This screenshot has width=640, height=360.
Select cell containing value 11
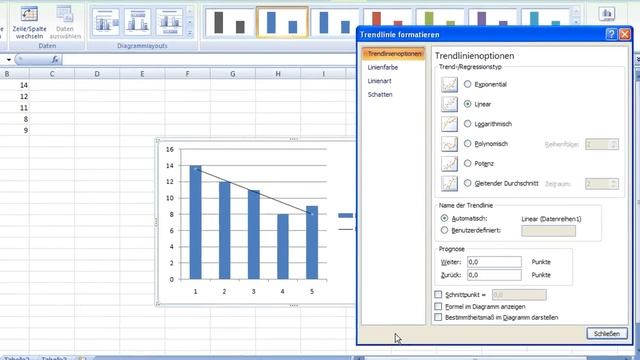coord(14,108)
